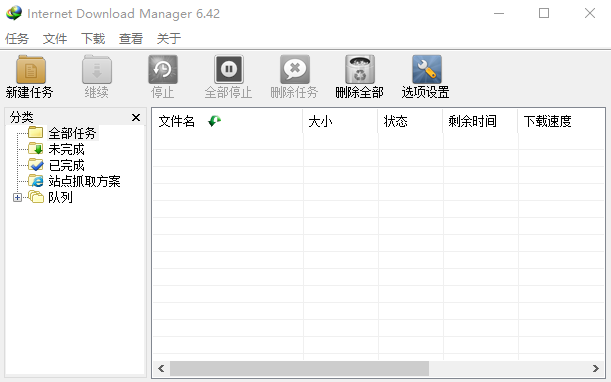Click the 已完成 folder icon with checkmark
This screenshot has width=611, height=382.
click(x=35, y=164)
